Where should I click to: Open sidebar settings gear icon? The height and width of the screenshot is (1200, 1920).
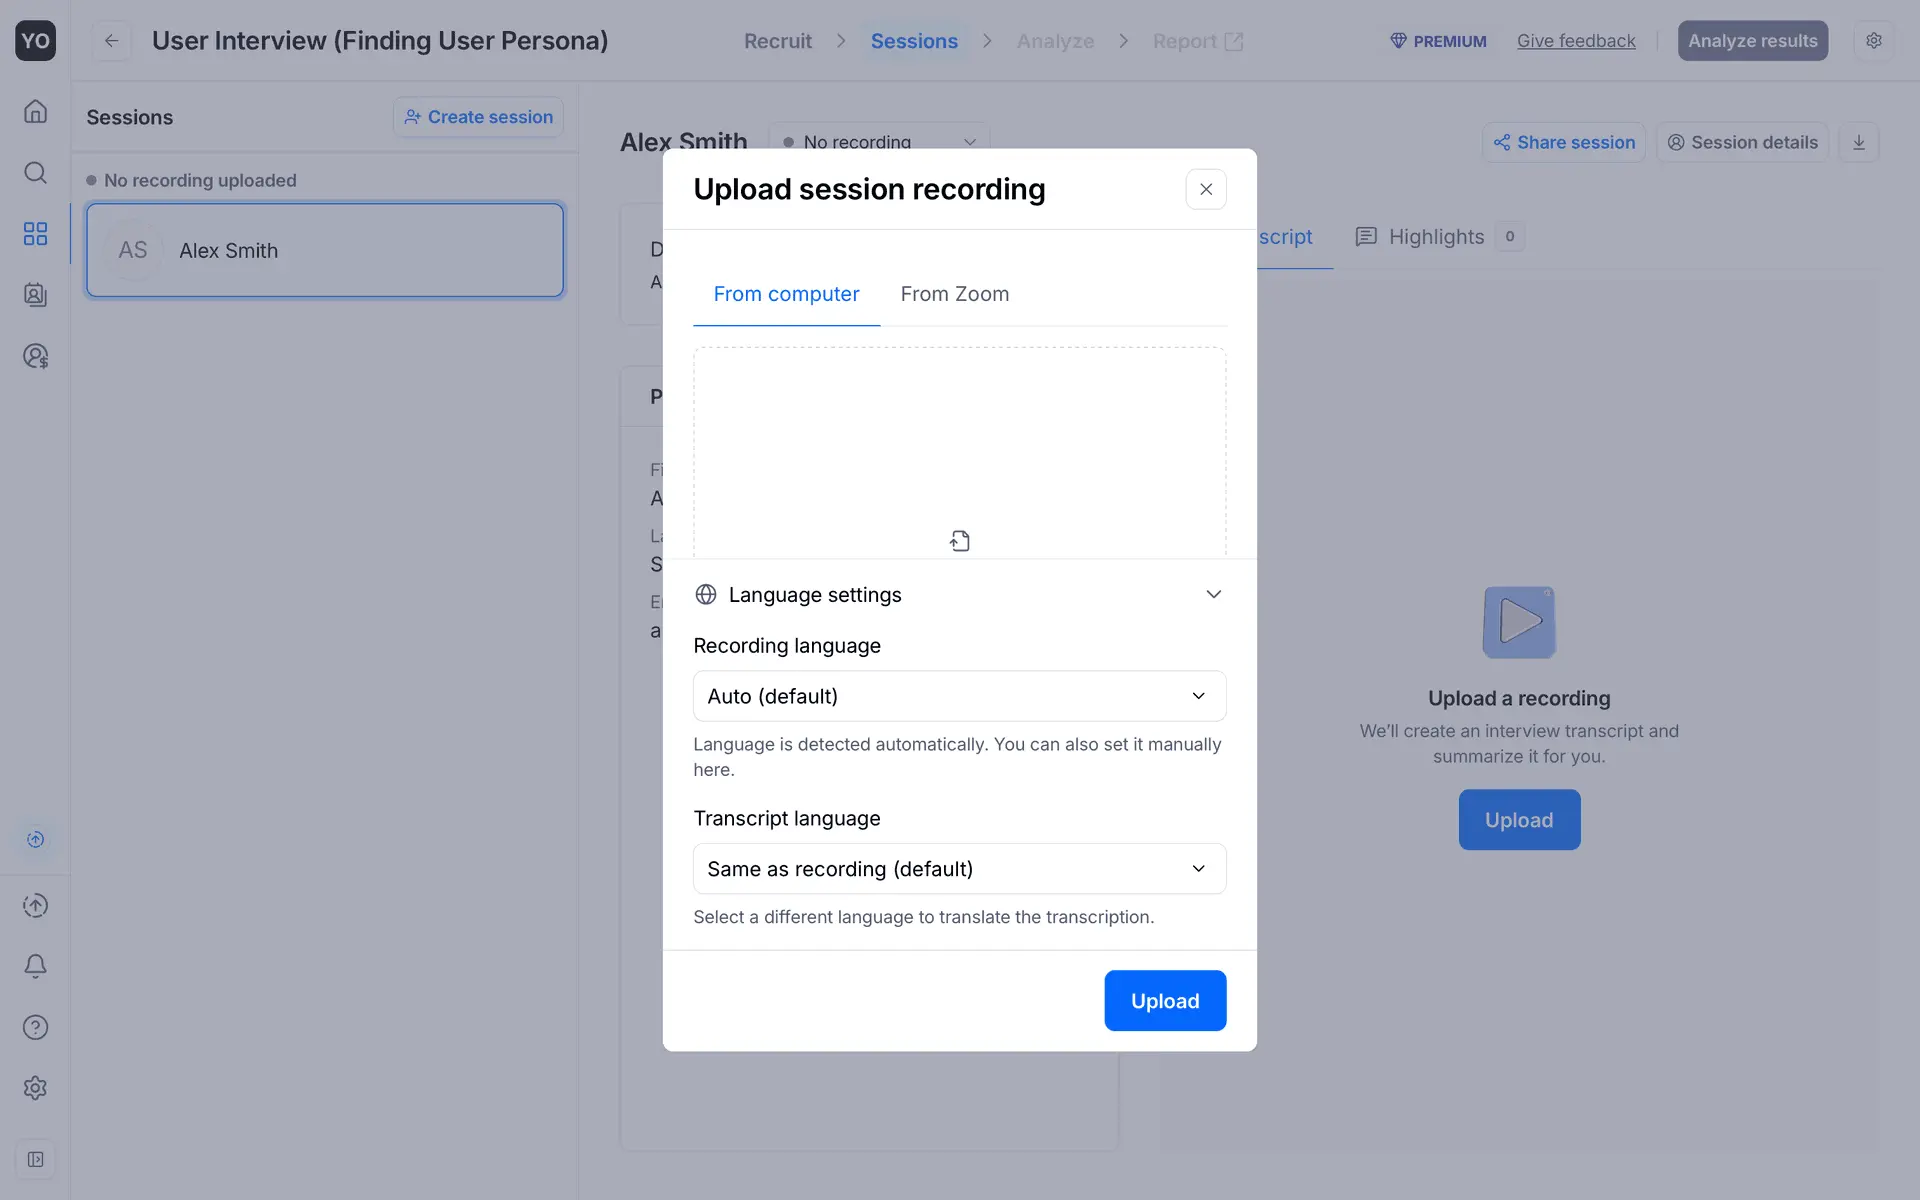[x=35, y=1088]
